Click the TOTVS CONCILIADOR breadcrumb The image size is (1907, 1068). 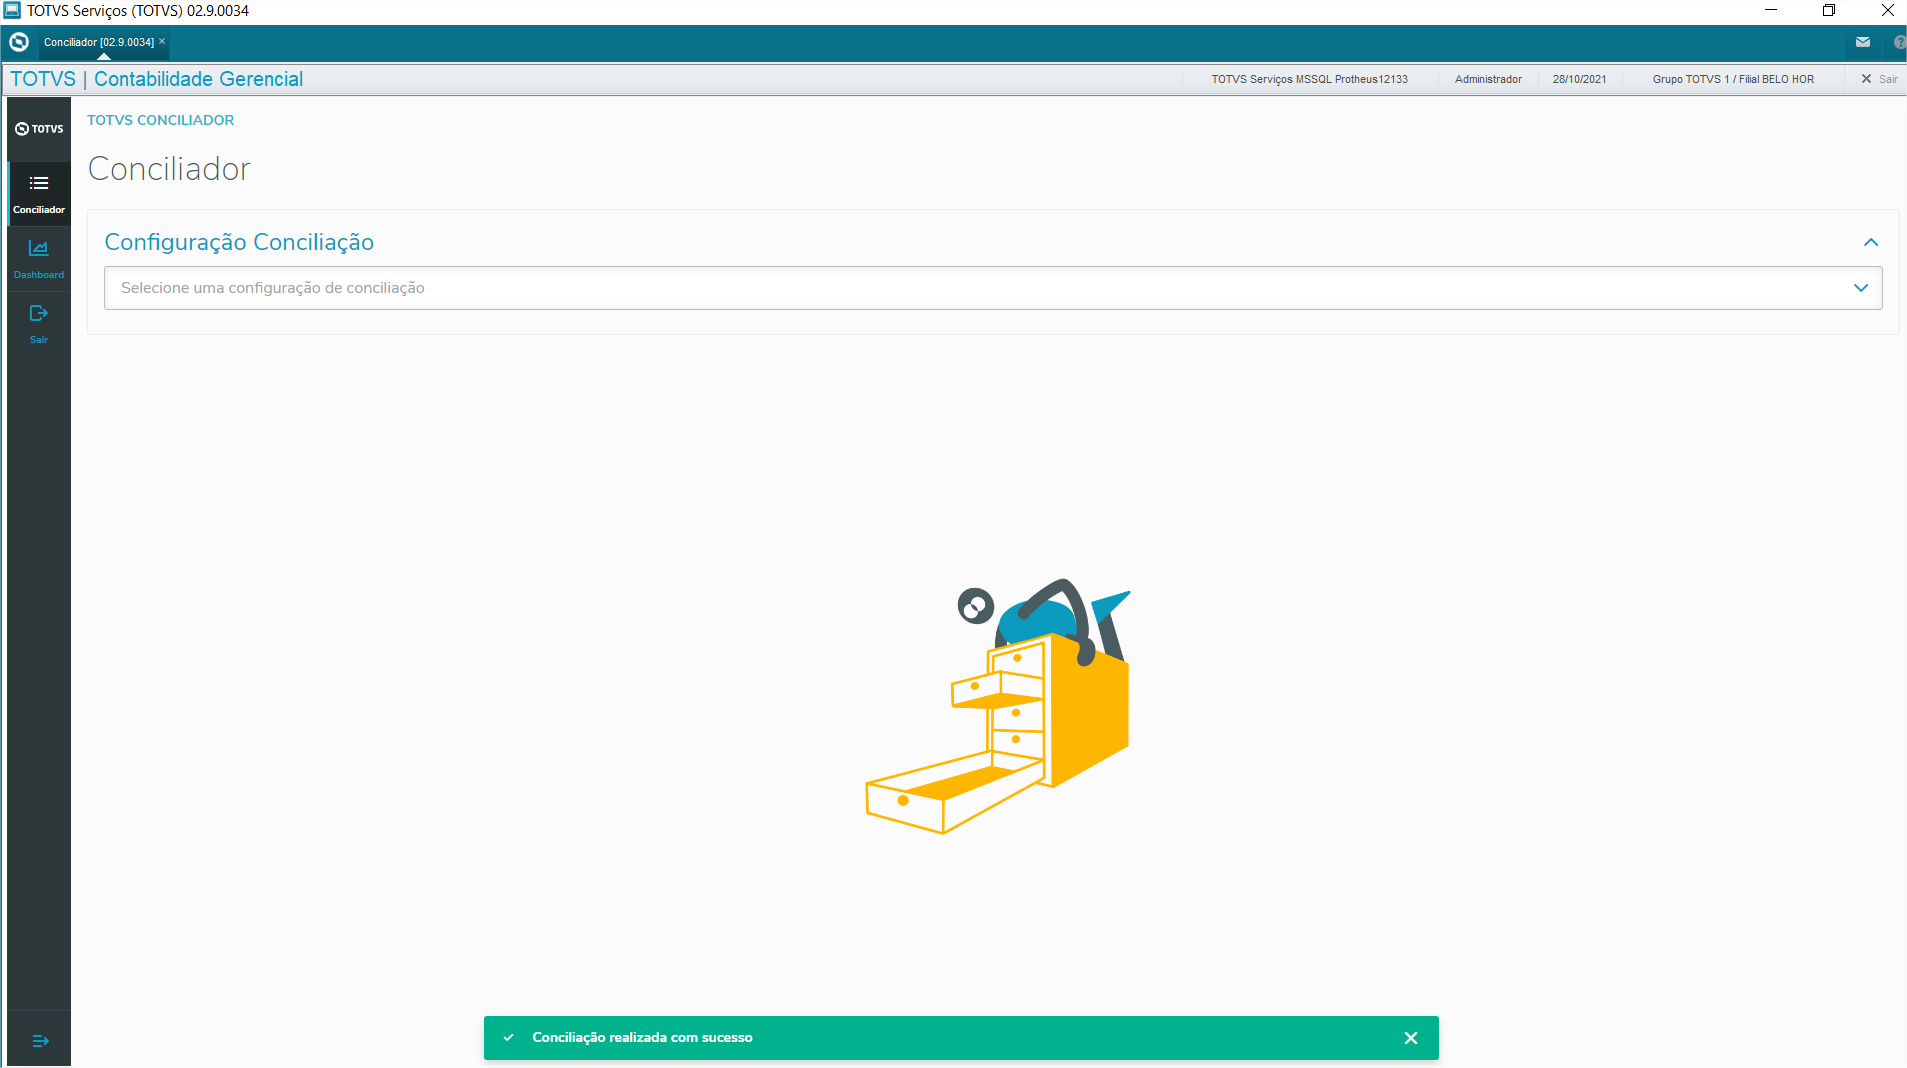click(160, 120)
